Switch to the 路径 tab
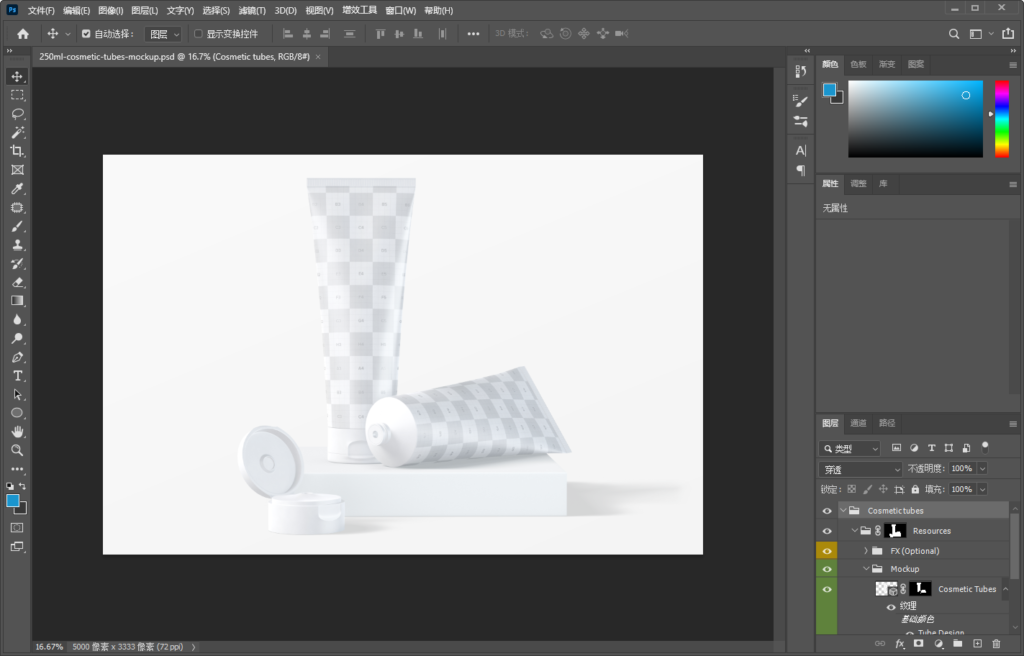 click(887, 423)
